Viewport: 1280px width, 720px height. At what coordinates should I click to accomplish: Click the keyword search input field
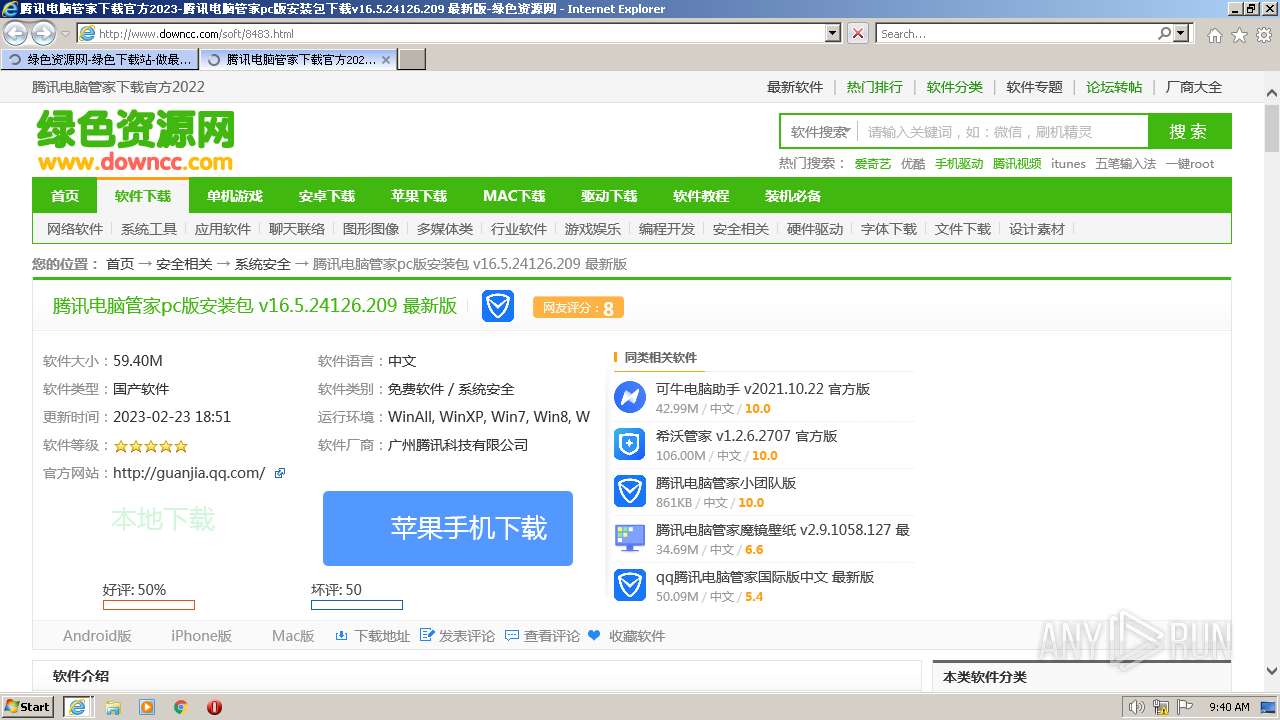[x=1003, y=132]
